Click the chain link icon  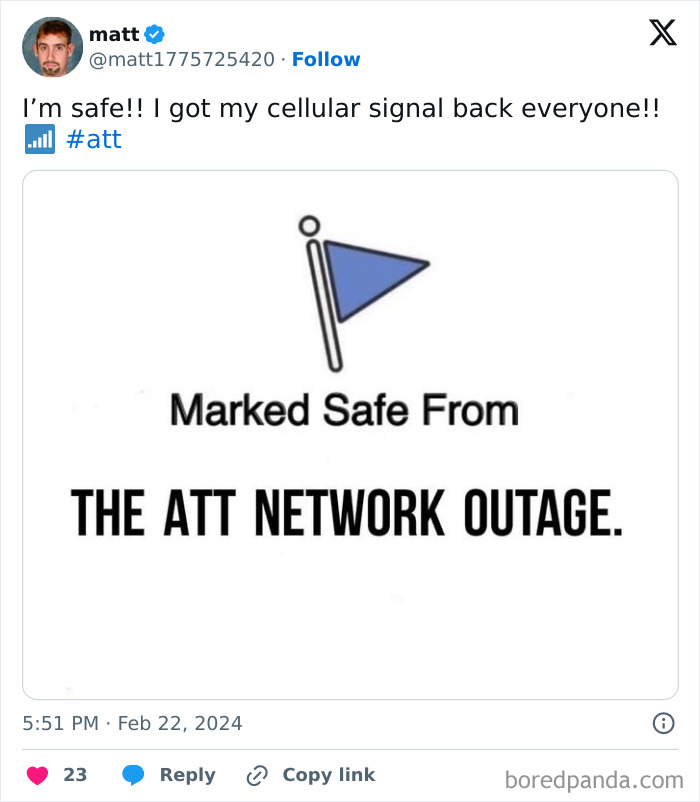coord(257,775)
